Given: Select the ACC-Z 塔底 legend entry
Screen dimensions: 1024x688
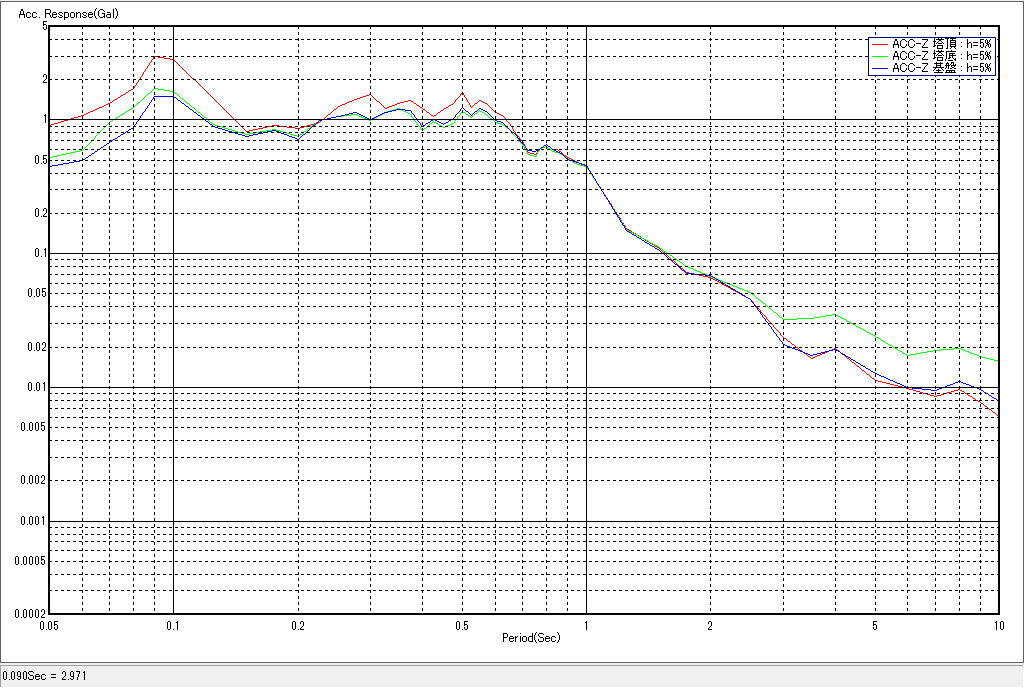Looking at the screenshot, I should 941,56.
